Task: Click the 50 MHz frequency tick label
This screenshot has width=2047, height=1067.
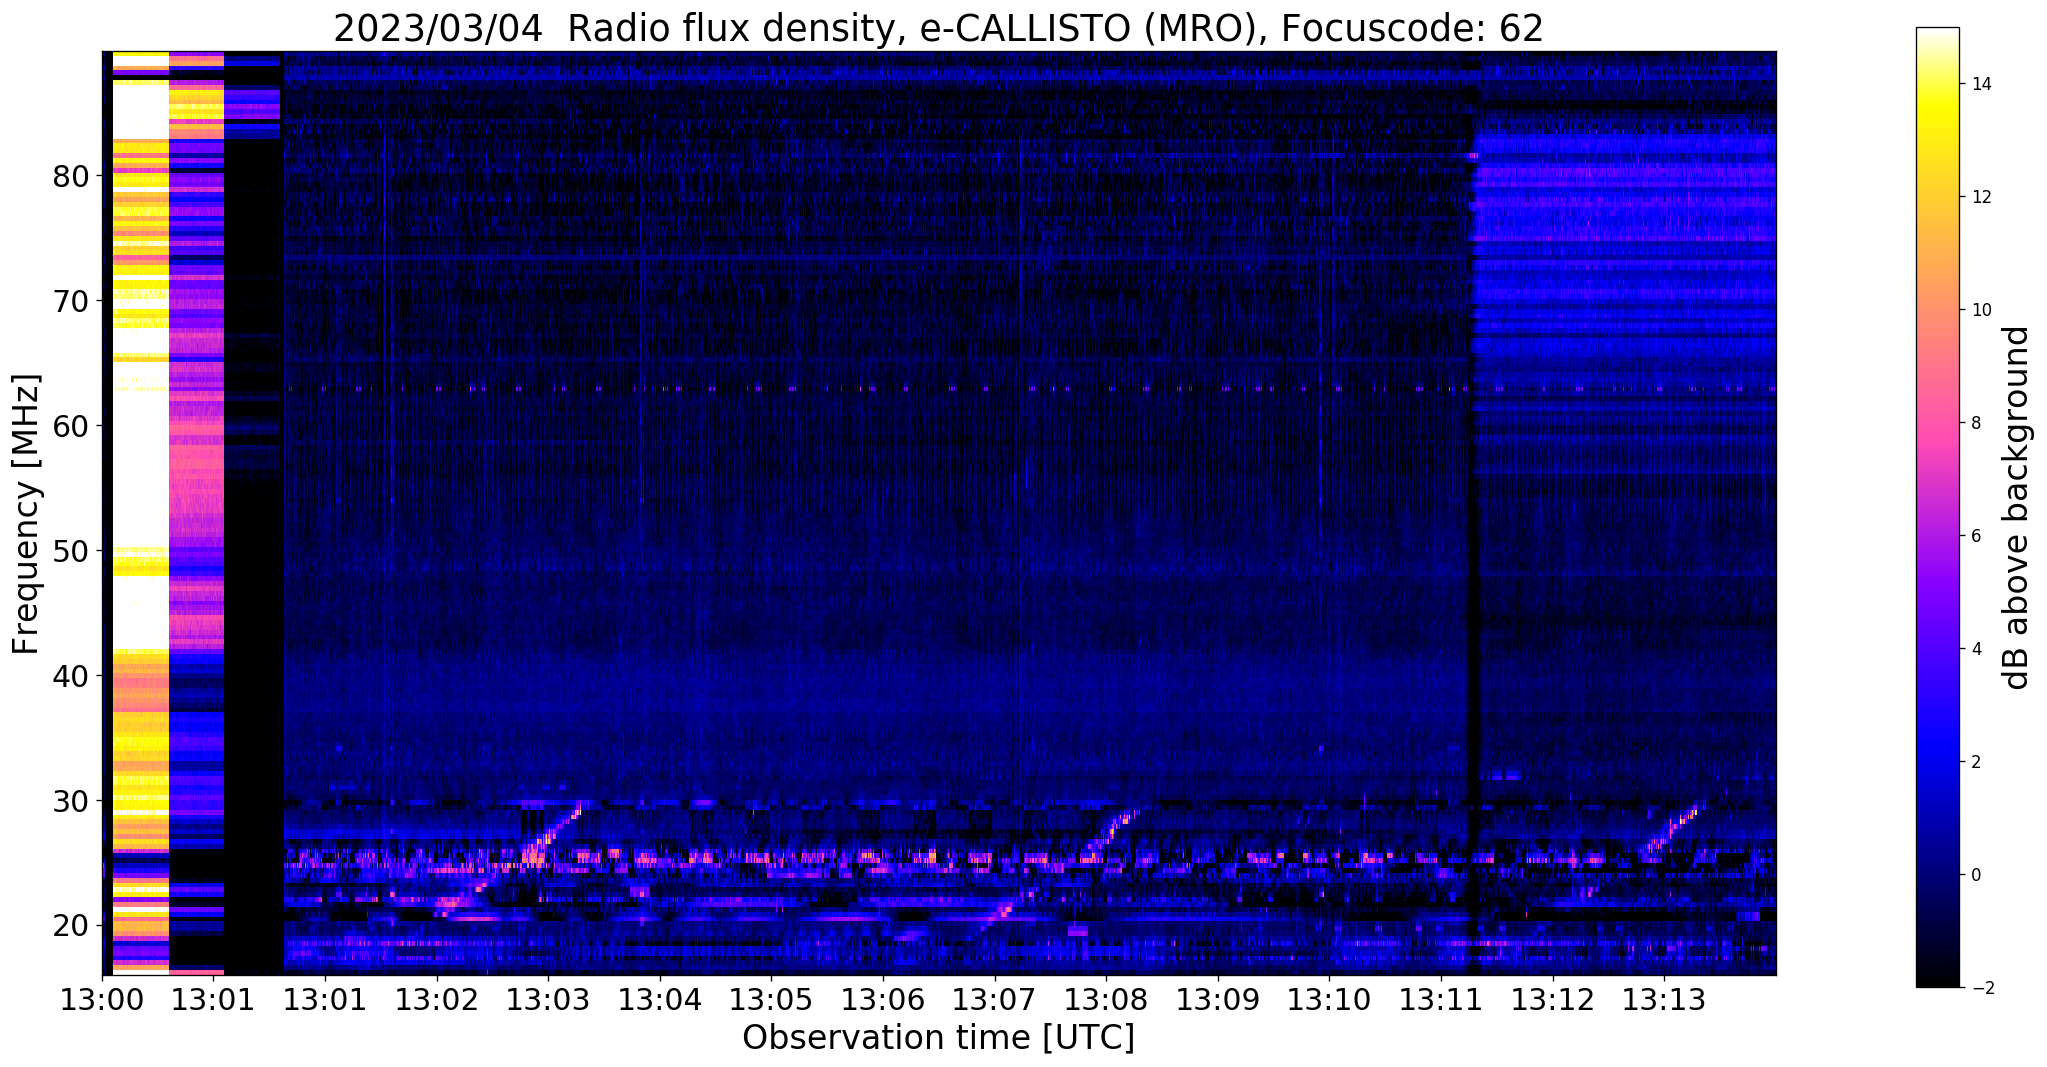Action: (x=71, y=551)
